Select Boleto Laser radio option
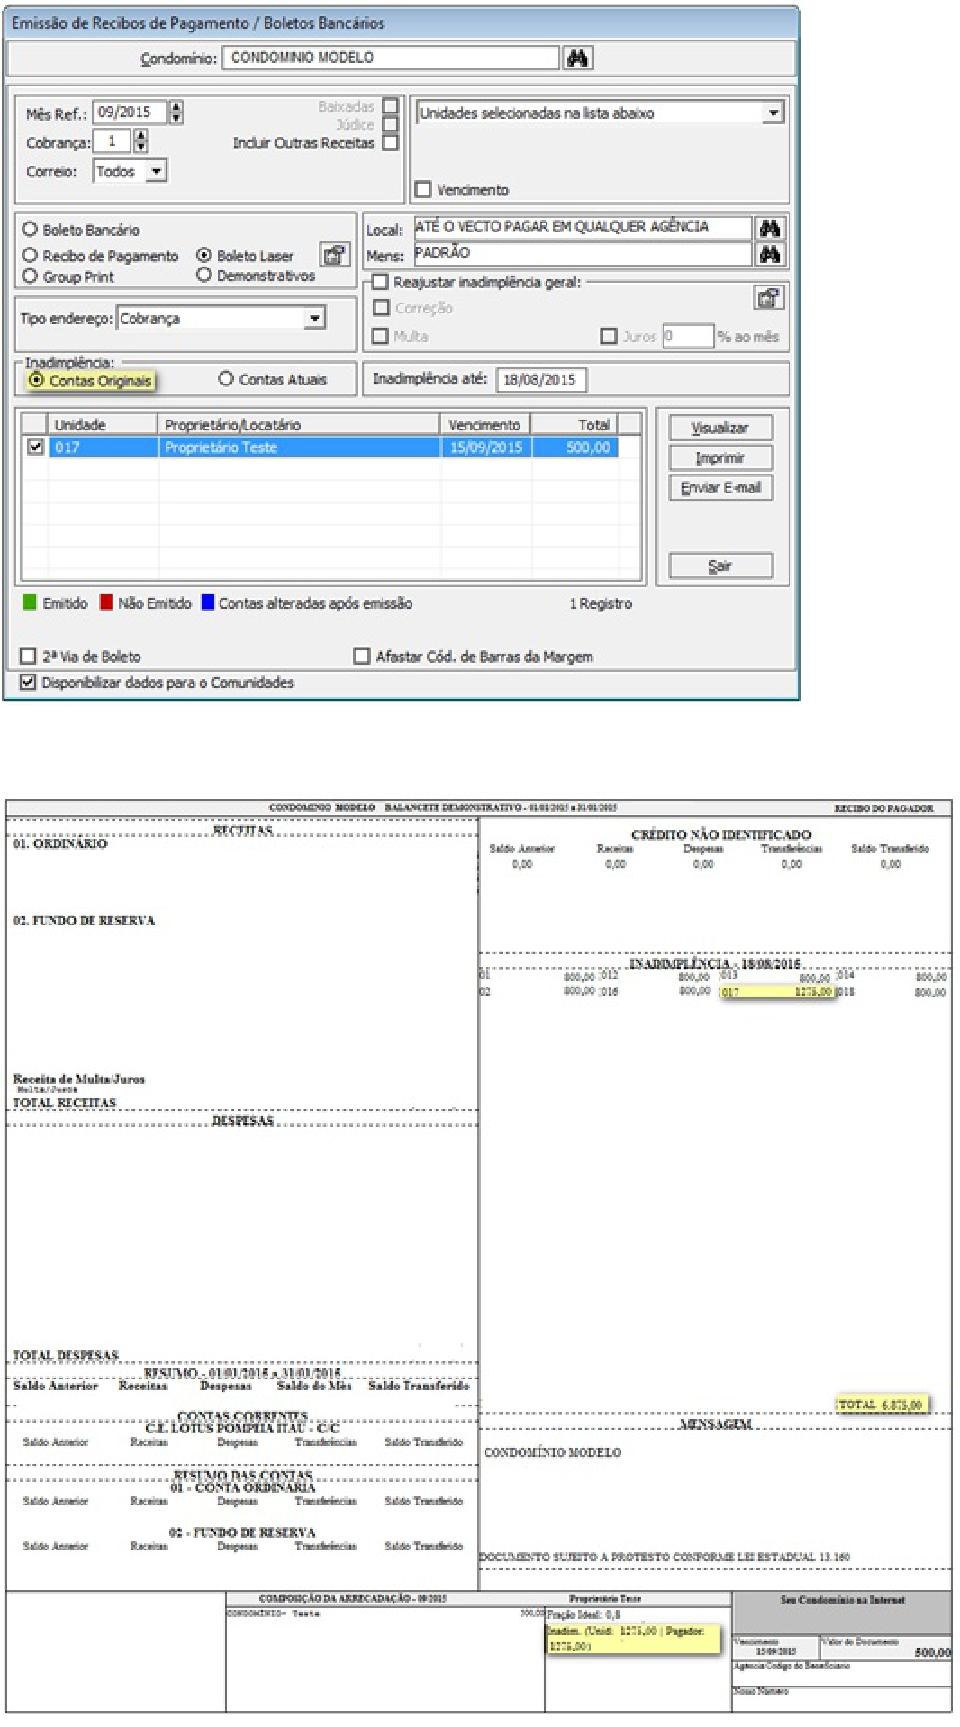The height and width of the screenshot is (1727, 960). coord(204,256)
